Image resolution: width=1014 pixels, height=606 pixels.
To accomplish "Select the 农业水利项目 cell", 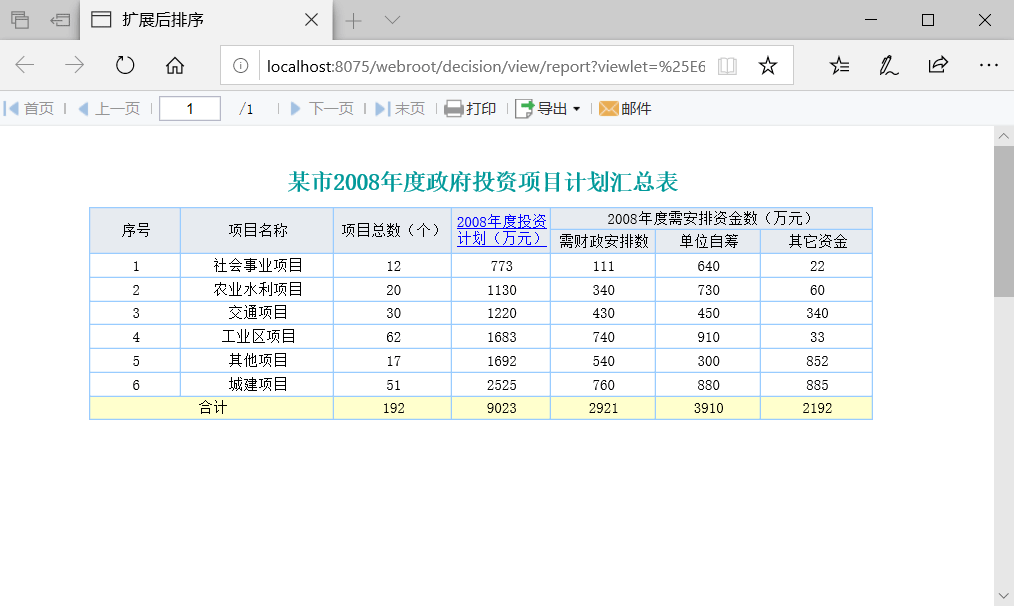I will (x=257, y=290).
